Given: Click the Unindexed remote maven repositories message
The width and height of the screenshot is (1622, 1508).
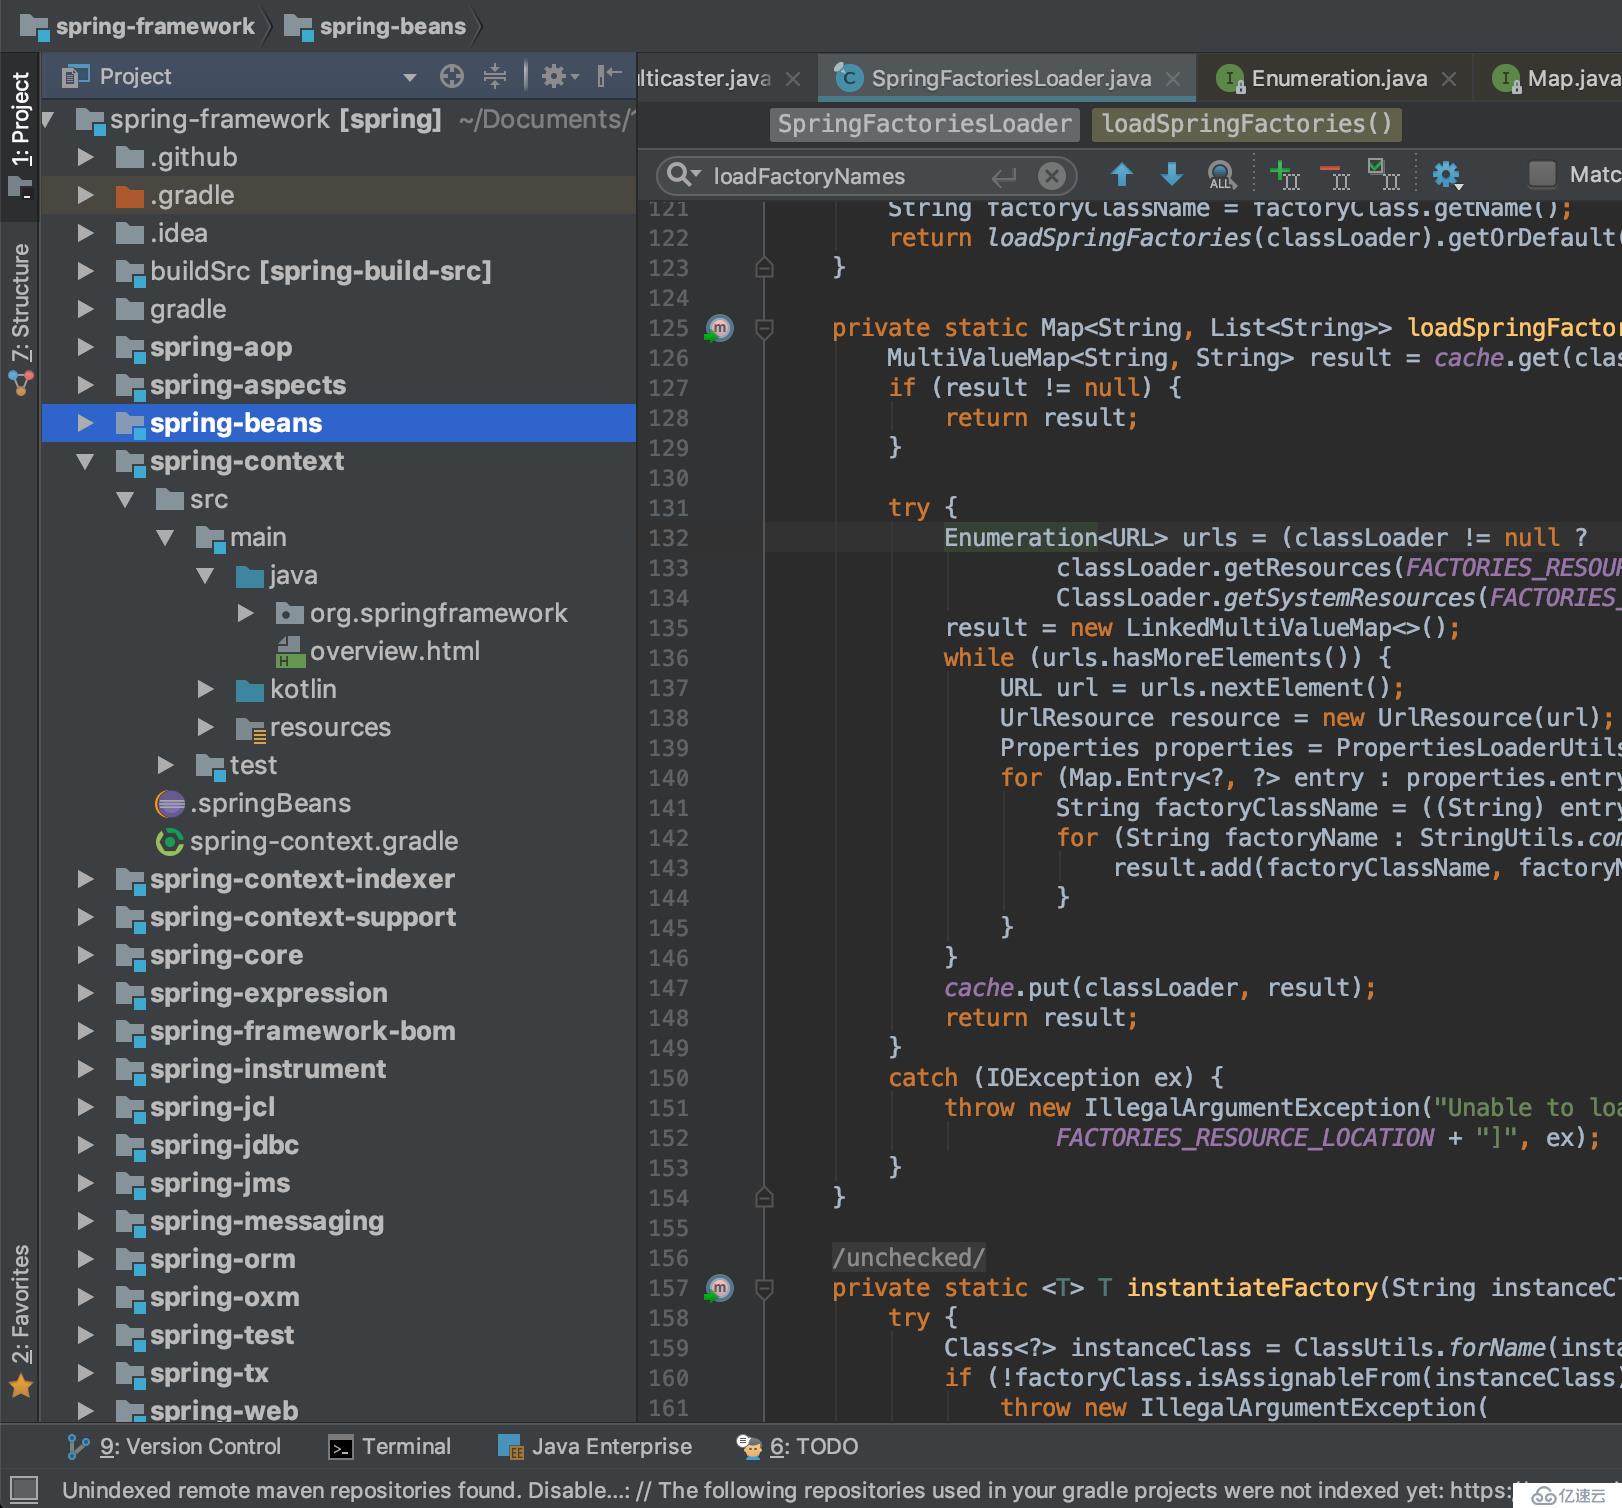Looking at the screenshot, I should pos(785,1490).
